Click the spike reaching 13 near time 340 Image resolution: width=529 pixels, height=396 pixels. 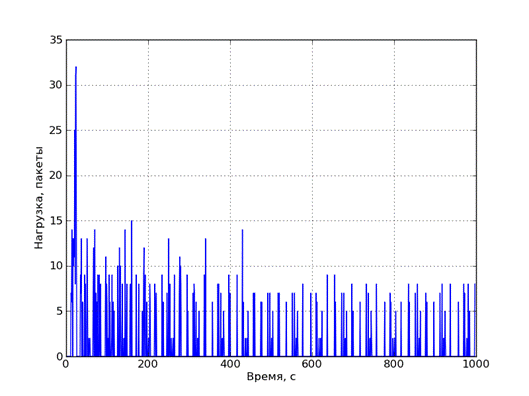coord(205,239)
